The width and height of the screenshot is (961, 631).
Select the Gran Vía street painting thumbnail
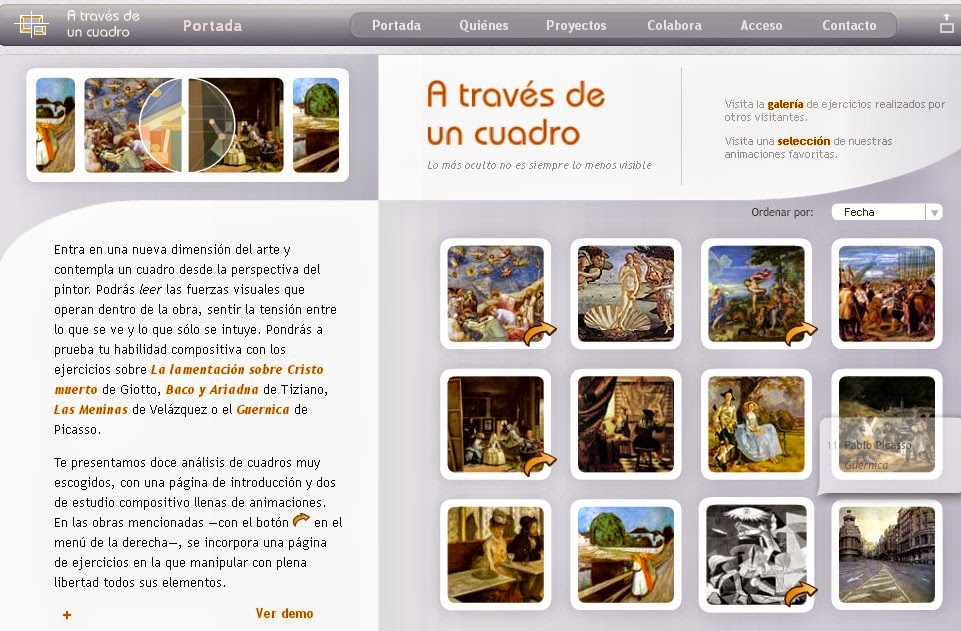[x=887, y=554]
